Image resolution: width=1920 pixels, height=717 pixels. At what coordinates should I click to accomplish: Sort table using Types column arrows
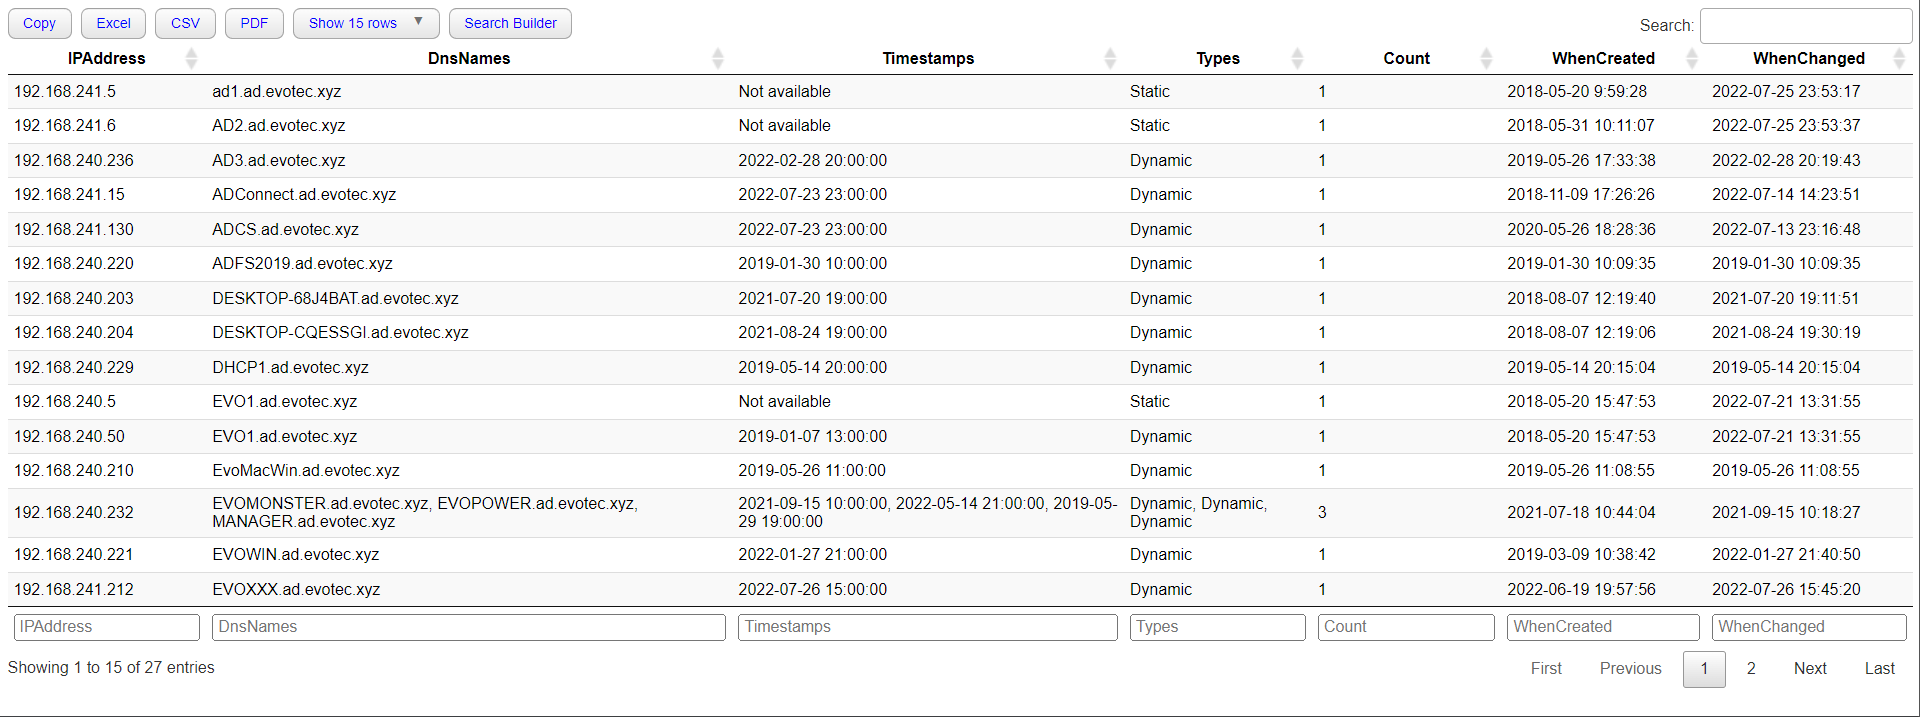pos(1297,59)
